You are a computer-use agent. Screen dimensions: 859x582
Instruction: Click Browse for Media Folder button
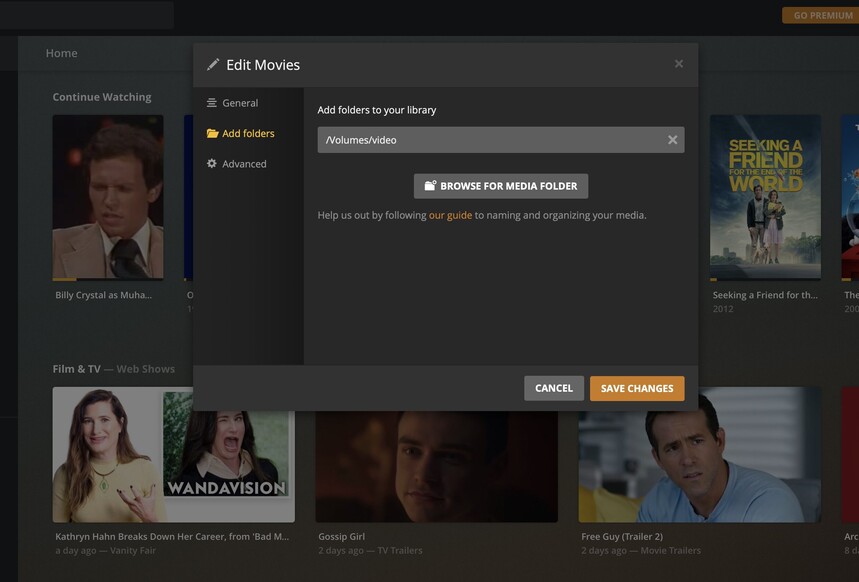click(501, 186)
